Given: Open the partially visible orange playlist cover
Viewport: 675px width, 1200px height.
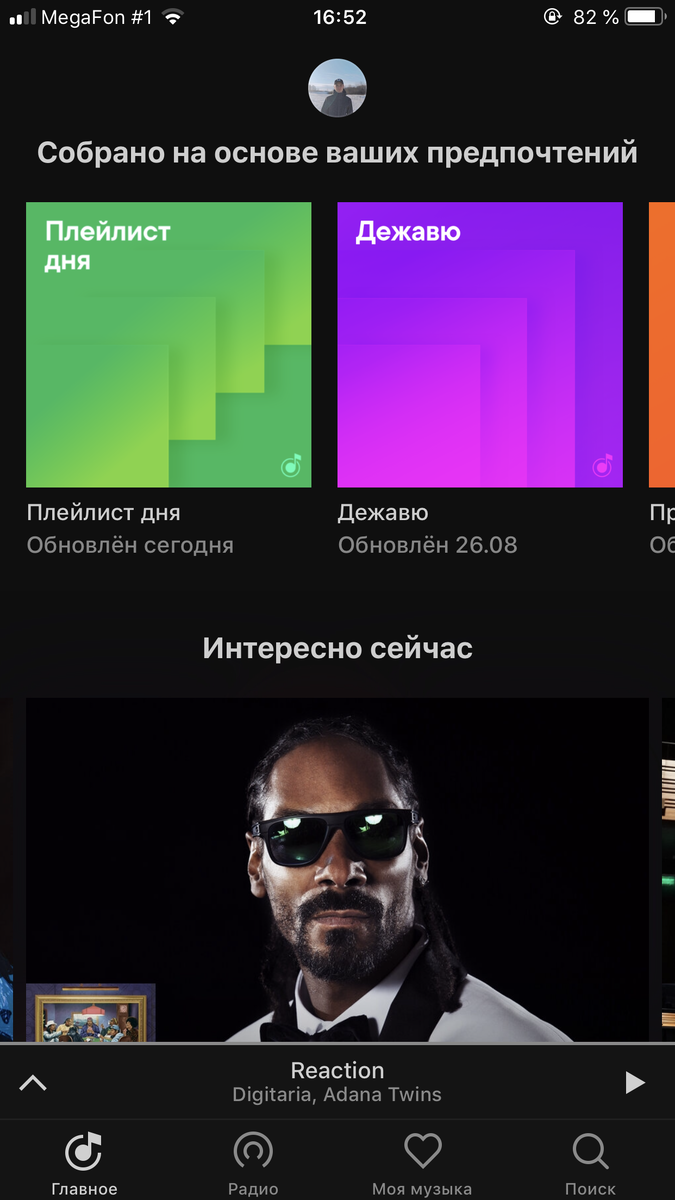Looking at the screenshot, I should coord(662,345).
